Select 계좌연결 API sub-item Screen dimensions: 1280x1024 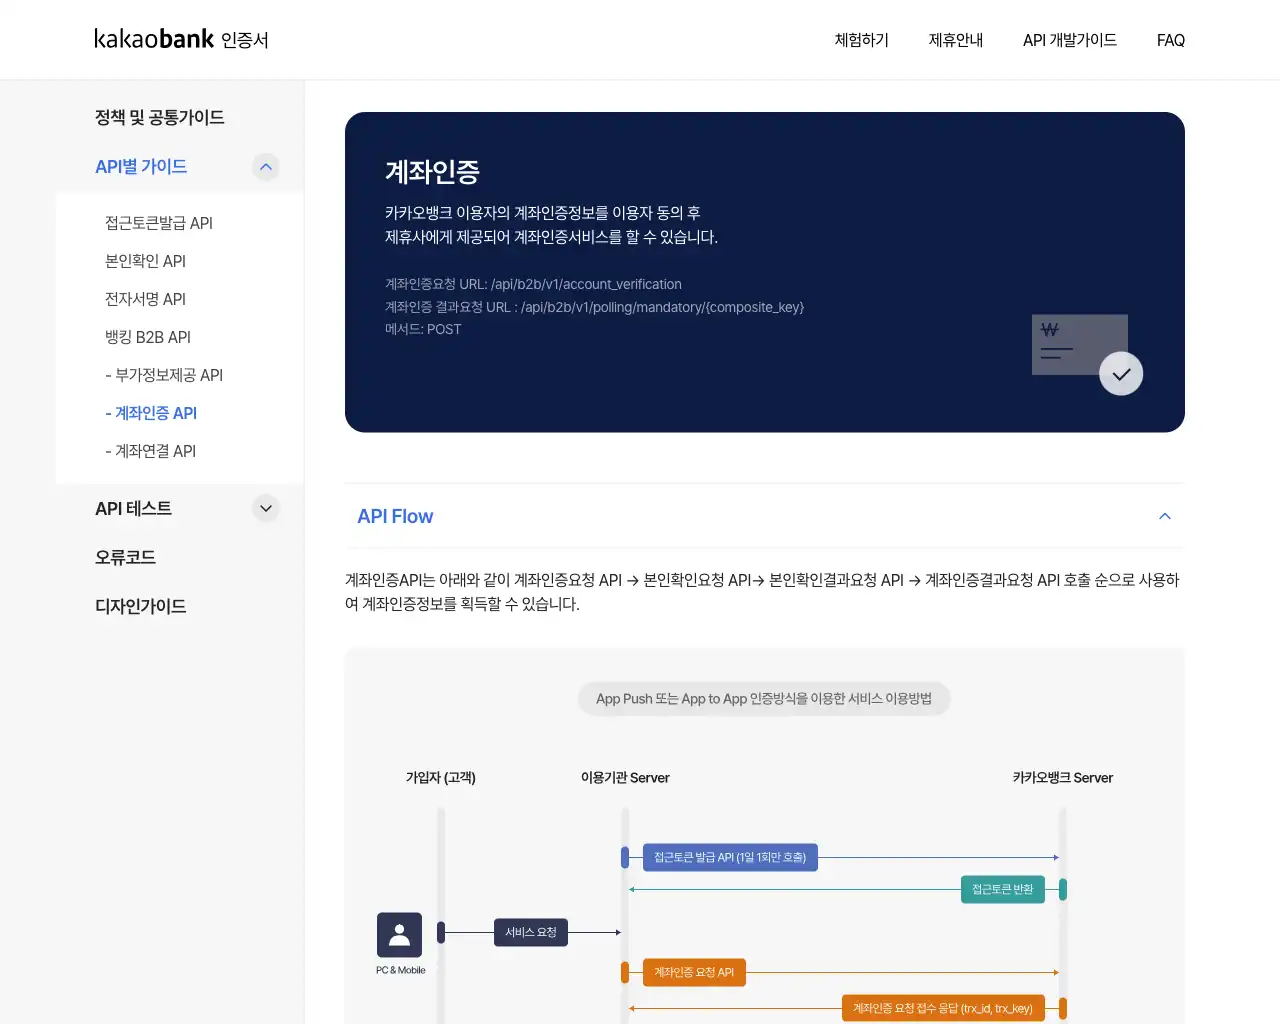(151, 451)
